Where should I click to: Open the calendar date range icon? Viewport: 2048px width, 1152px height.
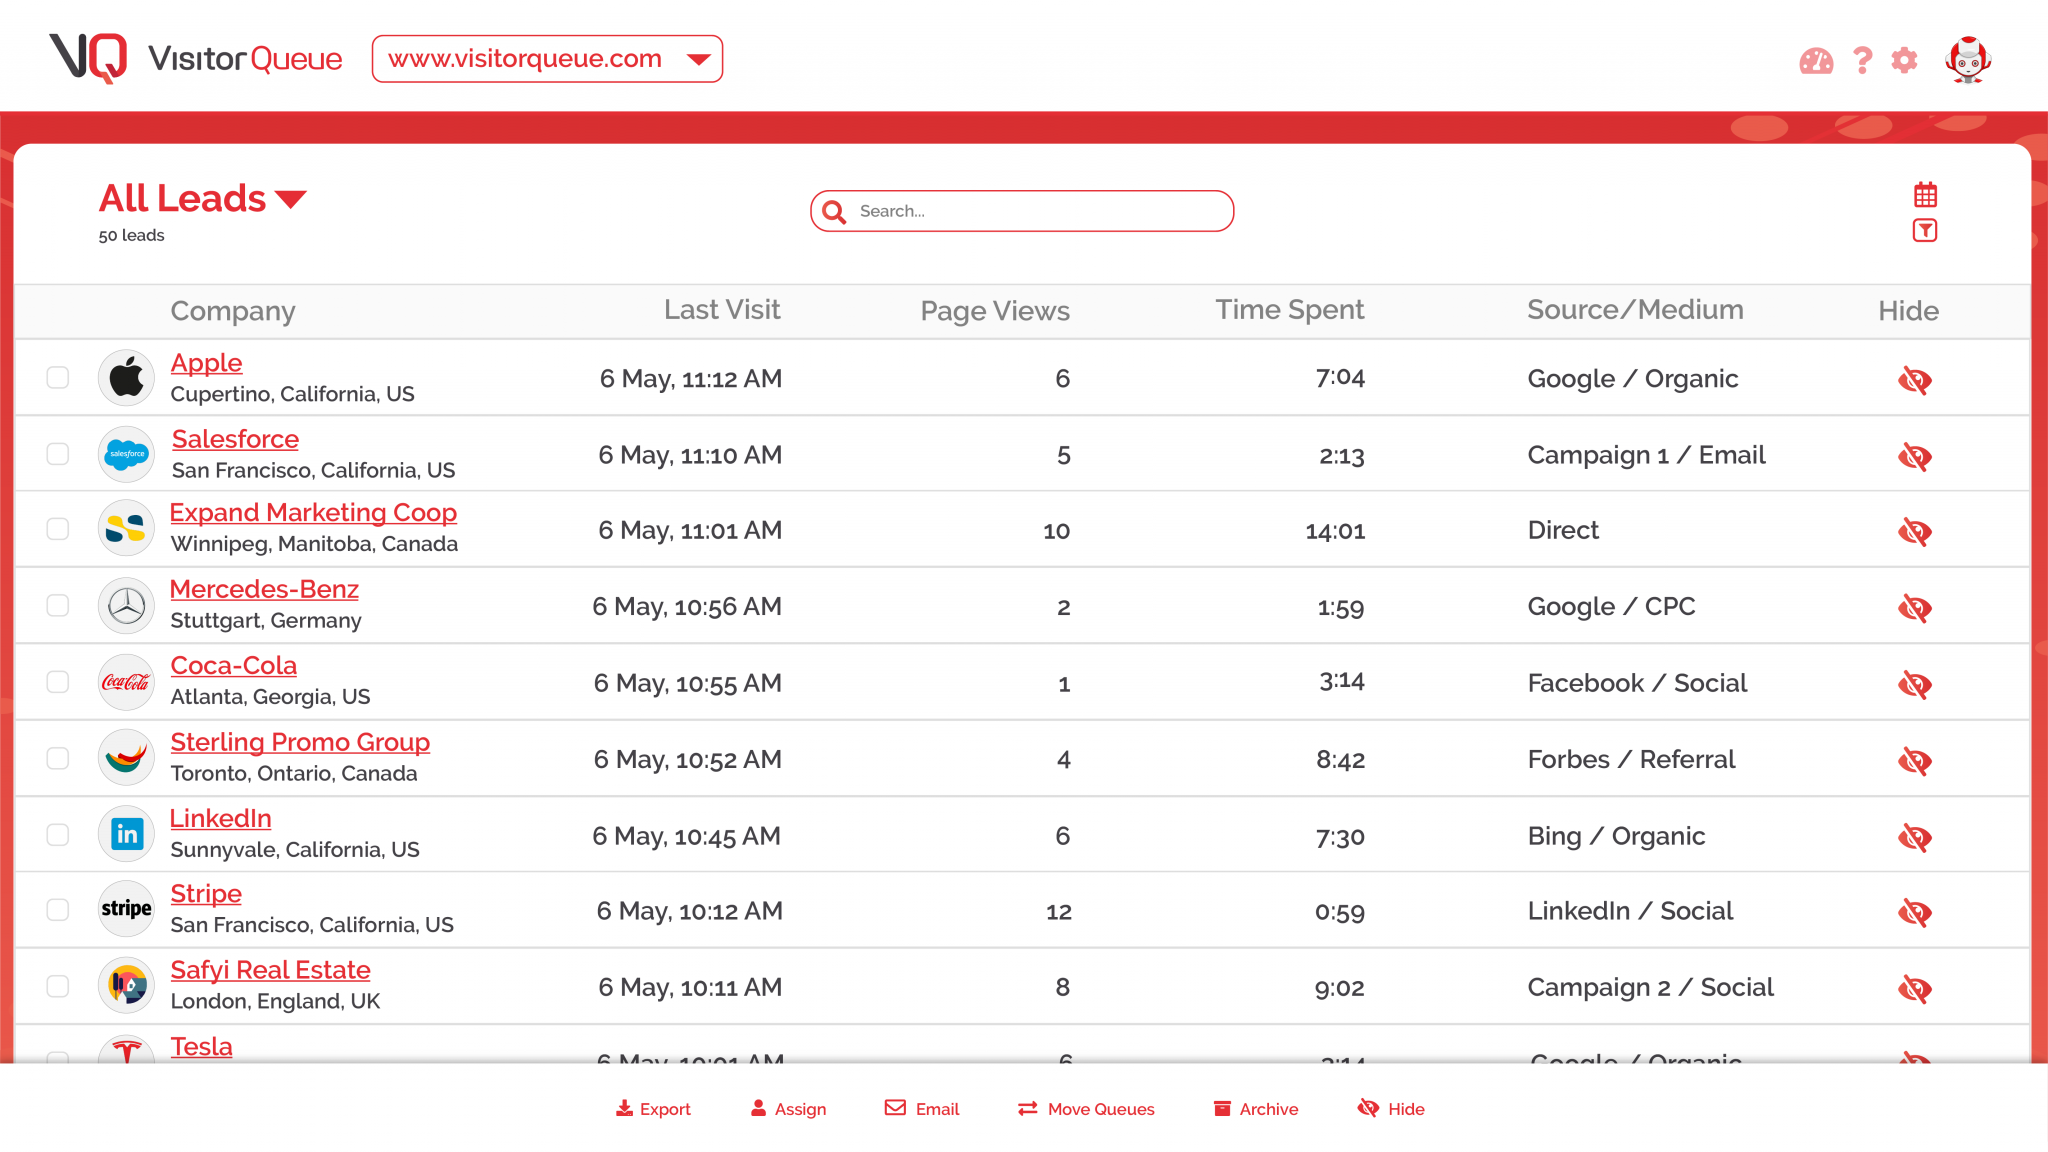click(x=1924, y=196)
